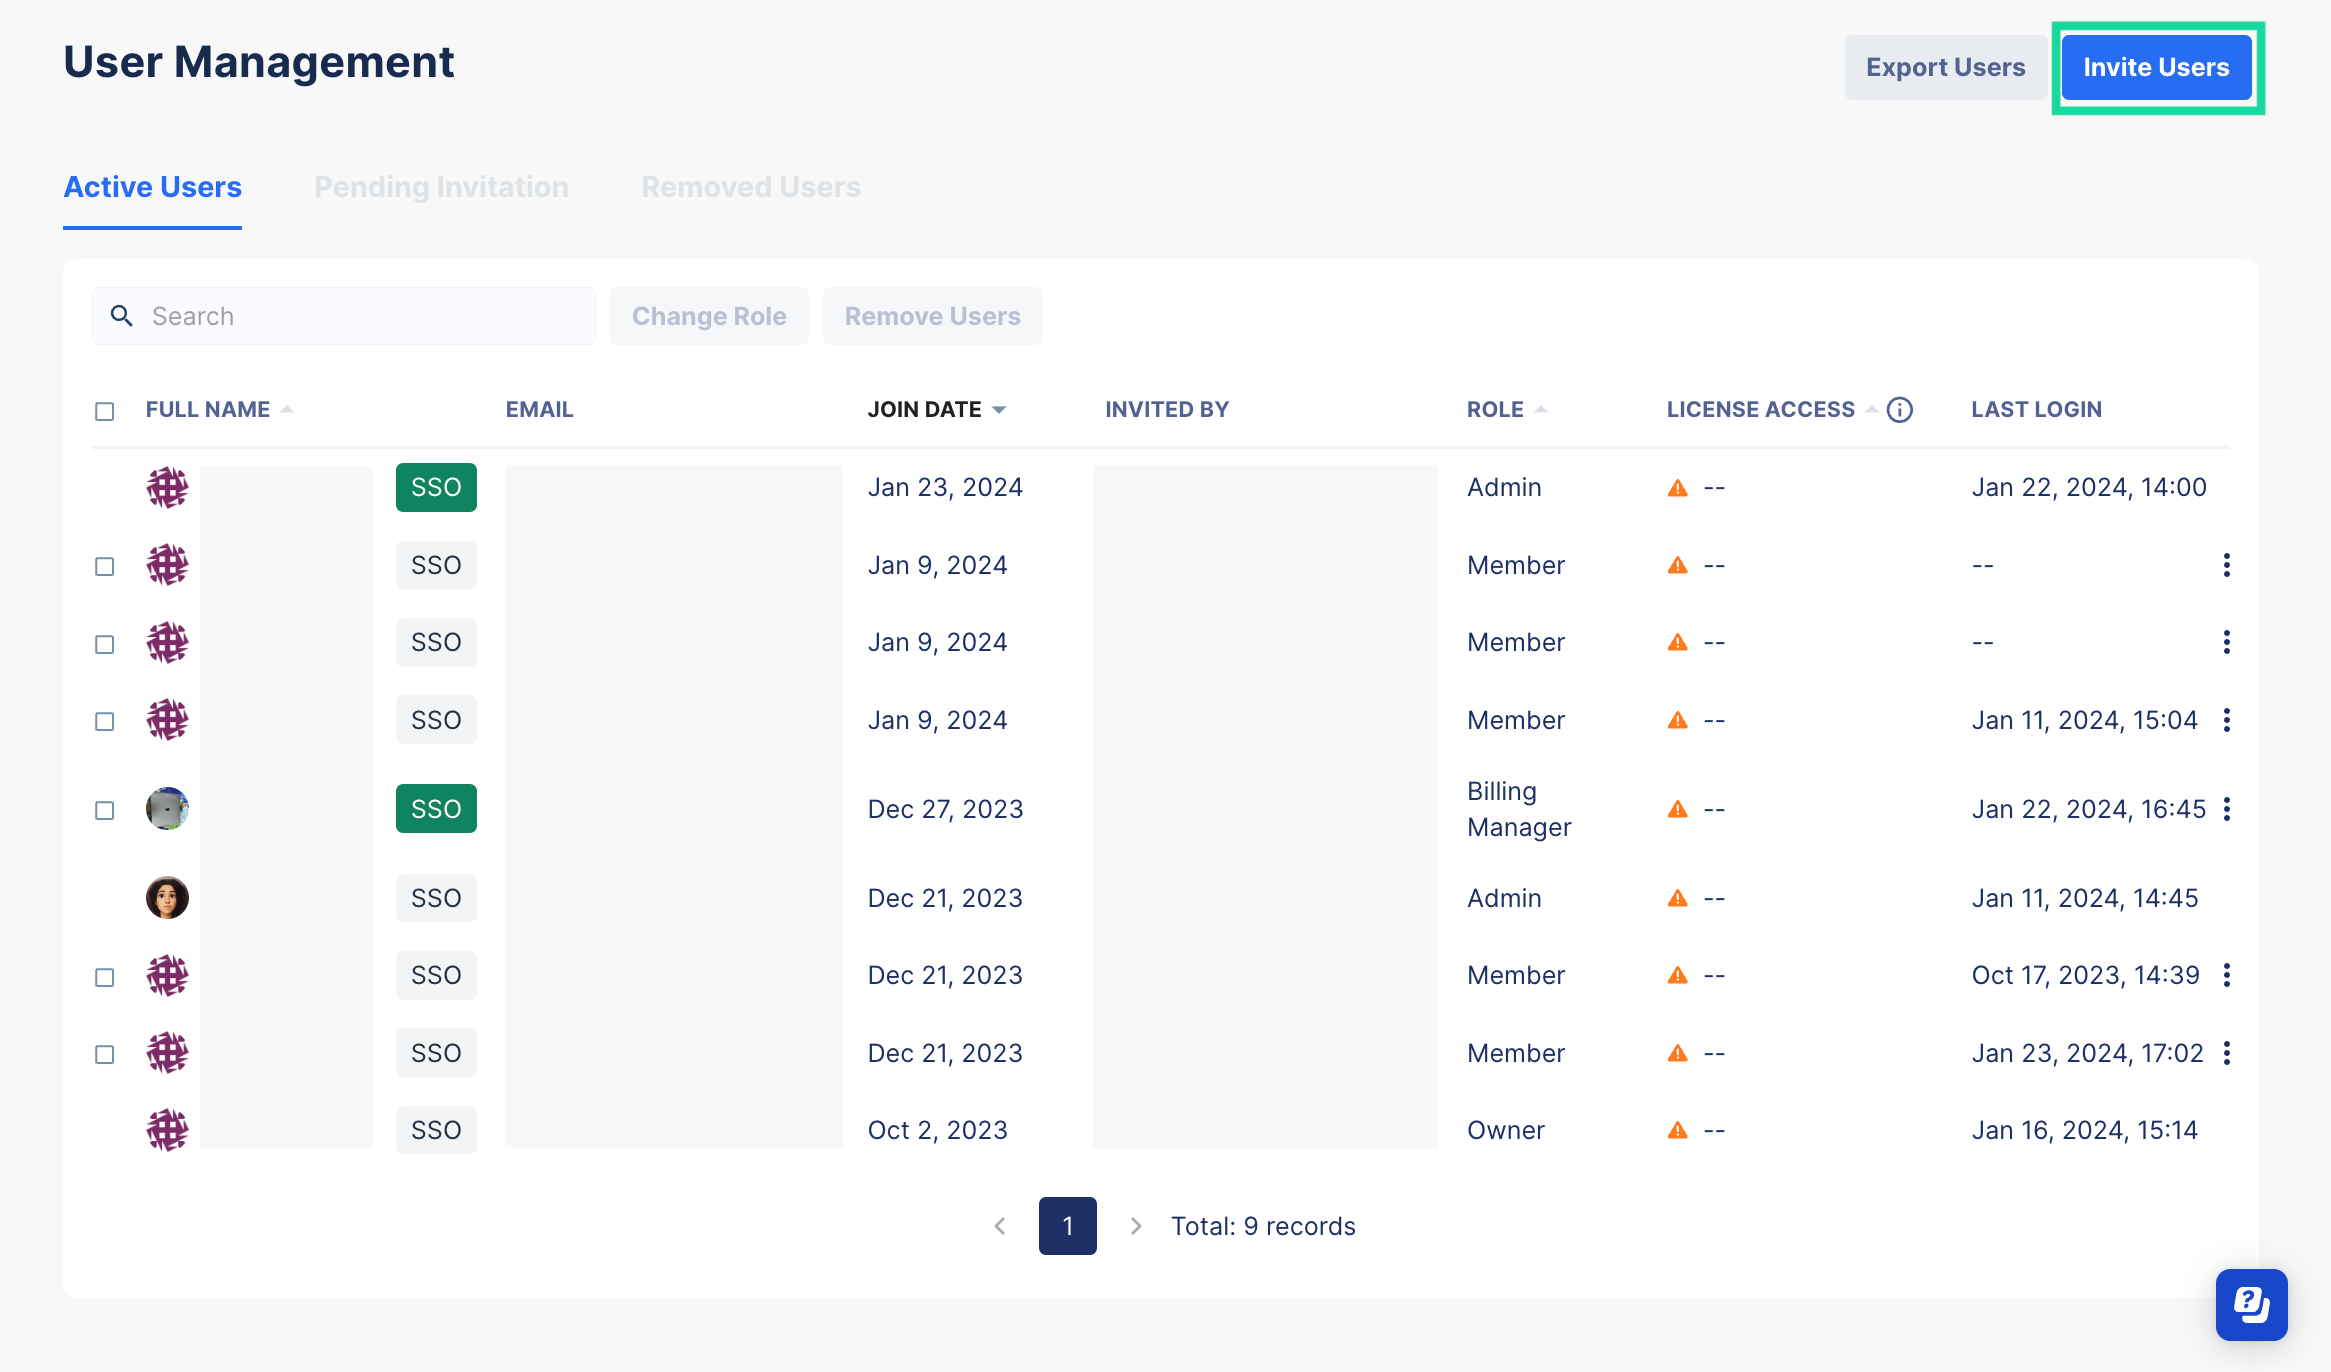Click the green SSO badge on the Admin row
This screenshot has width=2331, height=1372.
(x=436, y=487)
